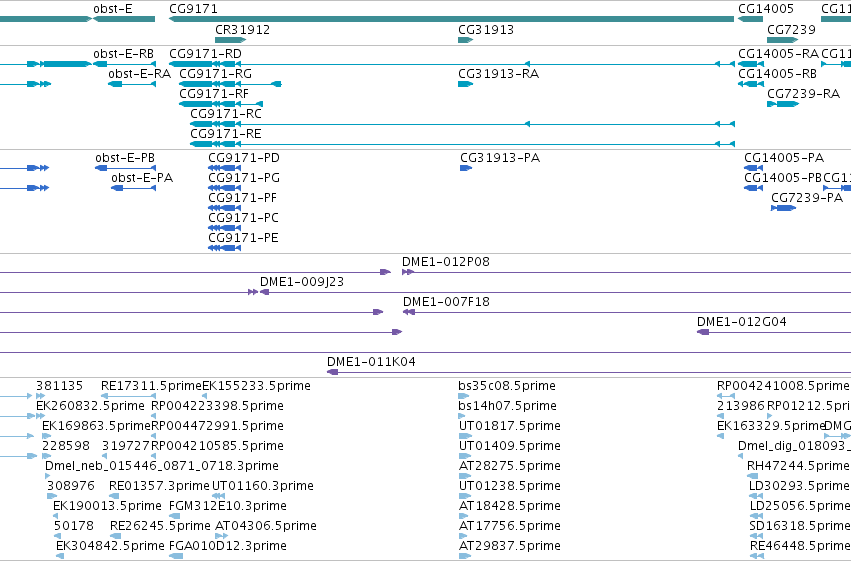The width and height of the screenshot is (851, 561).
Task: Click protein CG9171-PE
Action: tap(225, 248)
